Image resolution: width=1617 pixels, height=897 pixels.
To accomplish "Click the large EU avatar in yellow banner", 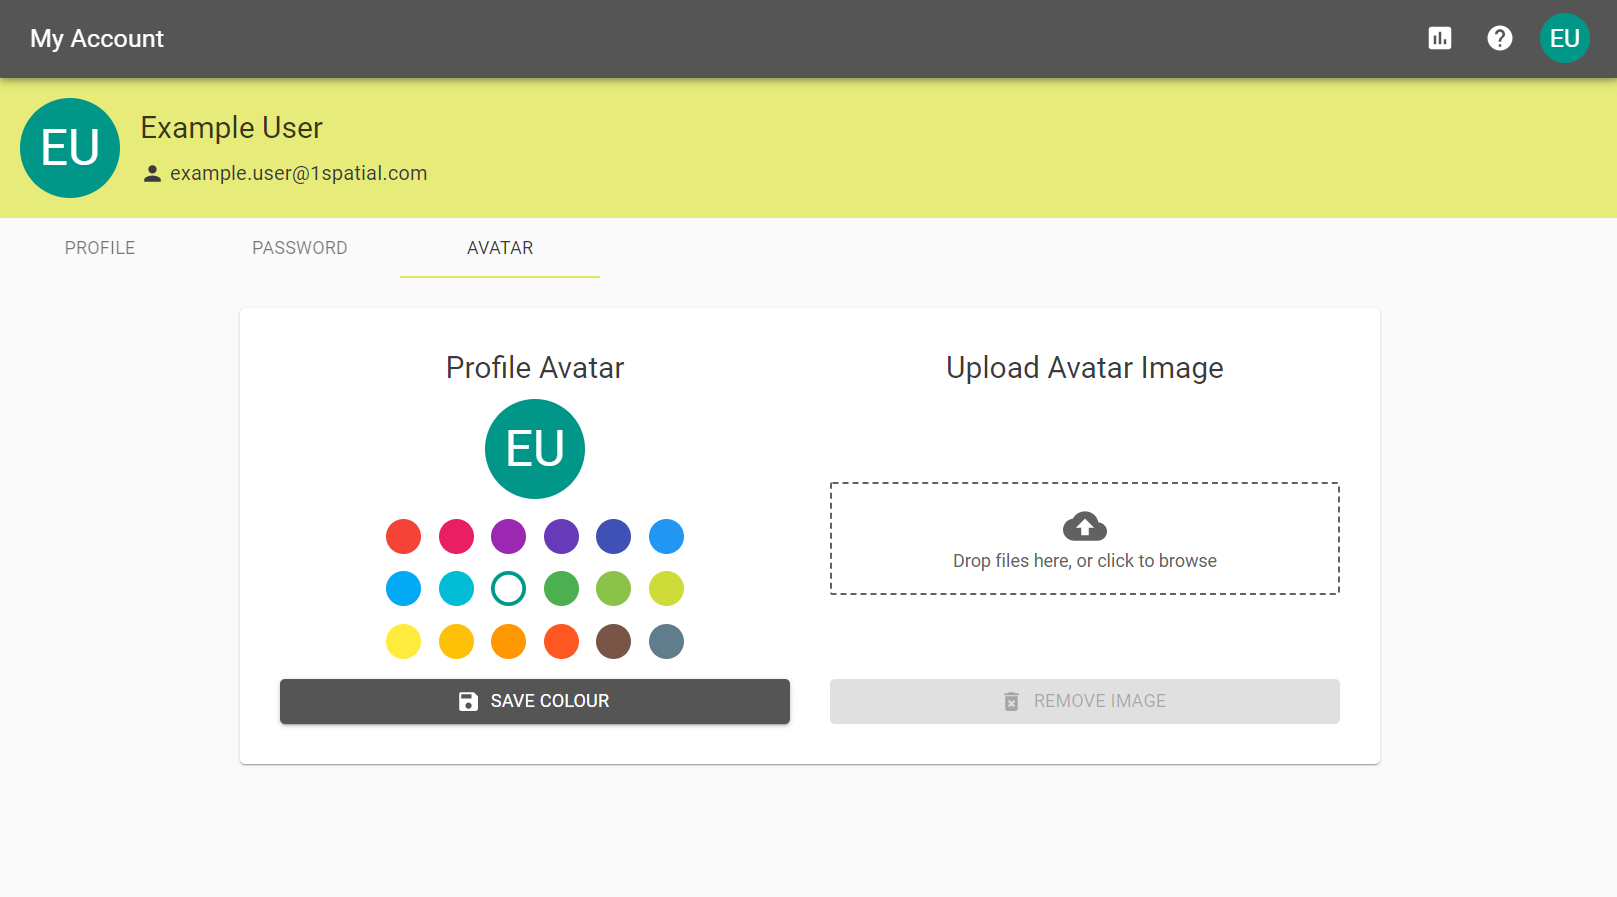I will pyautogui.click(x=70, y=148).
